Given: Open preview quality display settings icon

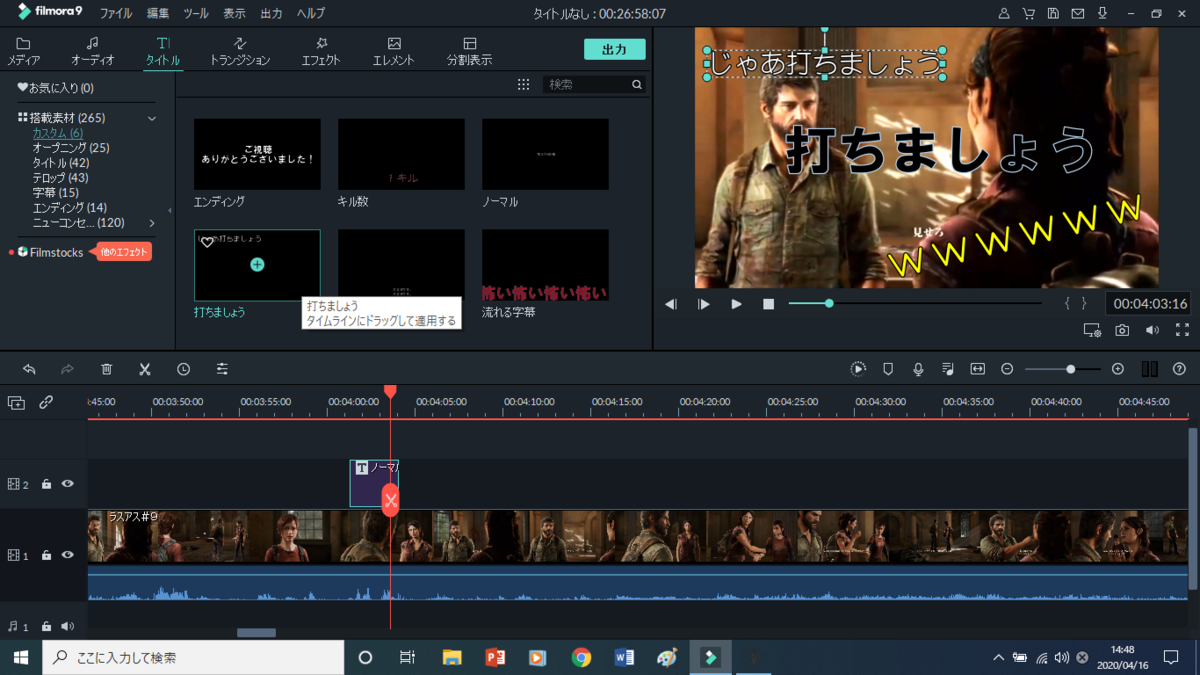Looking at the screenshot, I should (1092, 330).
